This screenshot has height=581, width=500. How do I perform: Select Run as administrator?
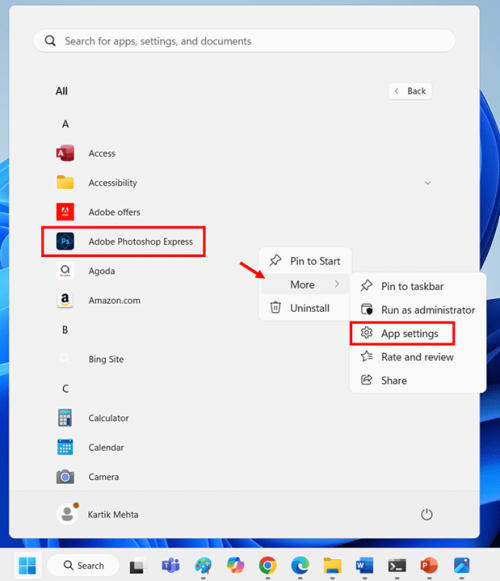[x=418, y=310]
